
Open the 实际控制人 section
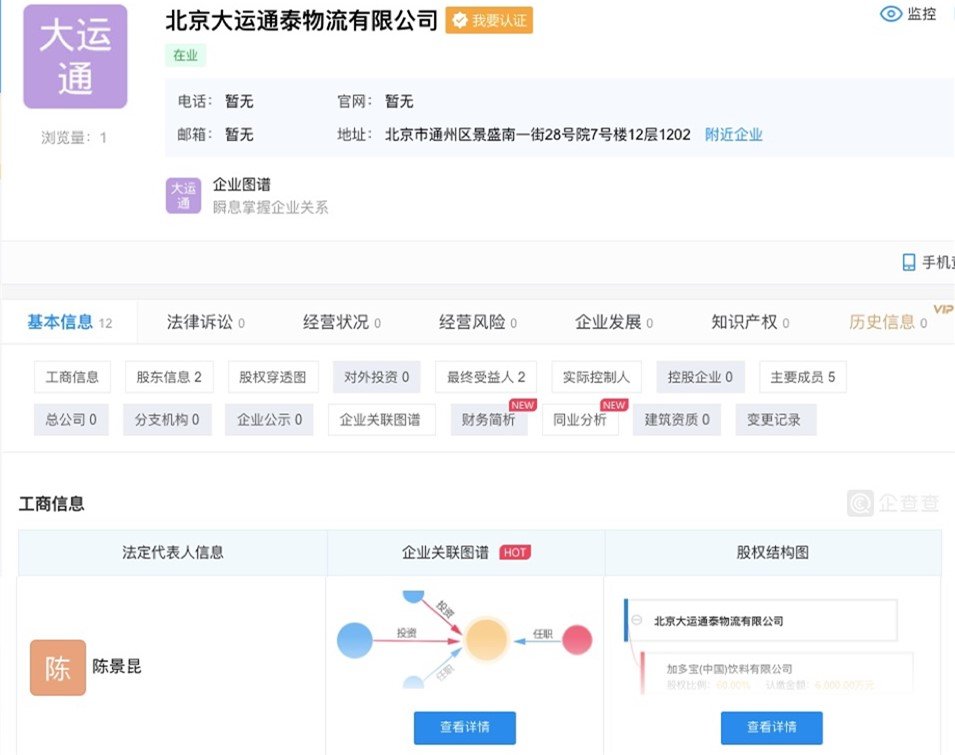point(596,377)
